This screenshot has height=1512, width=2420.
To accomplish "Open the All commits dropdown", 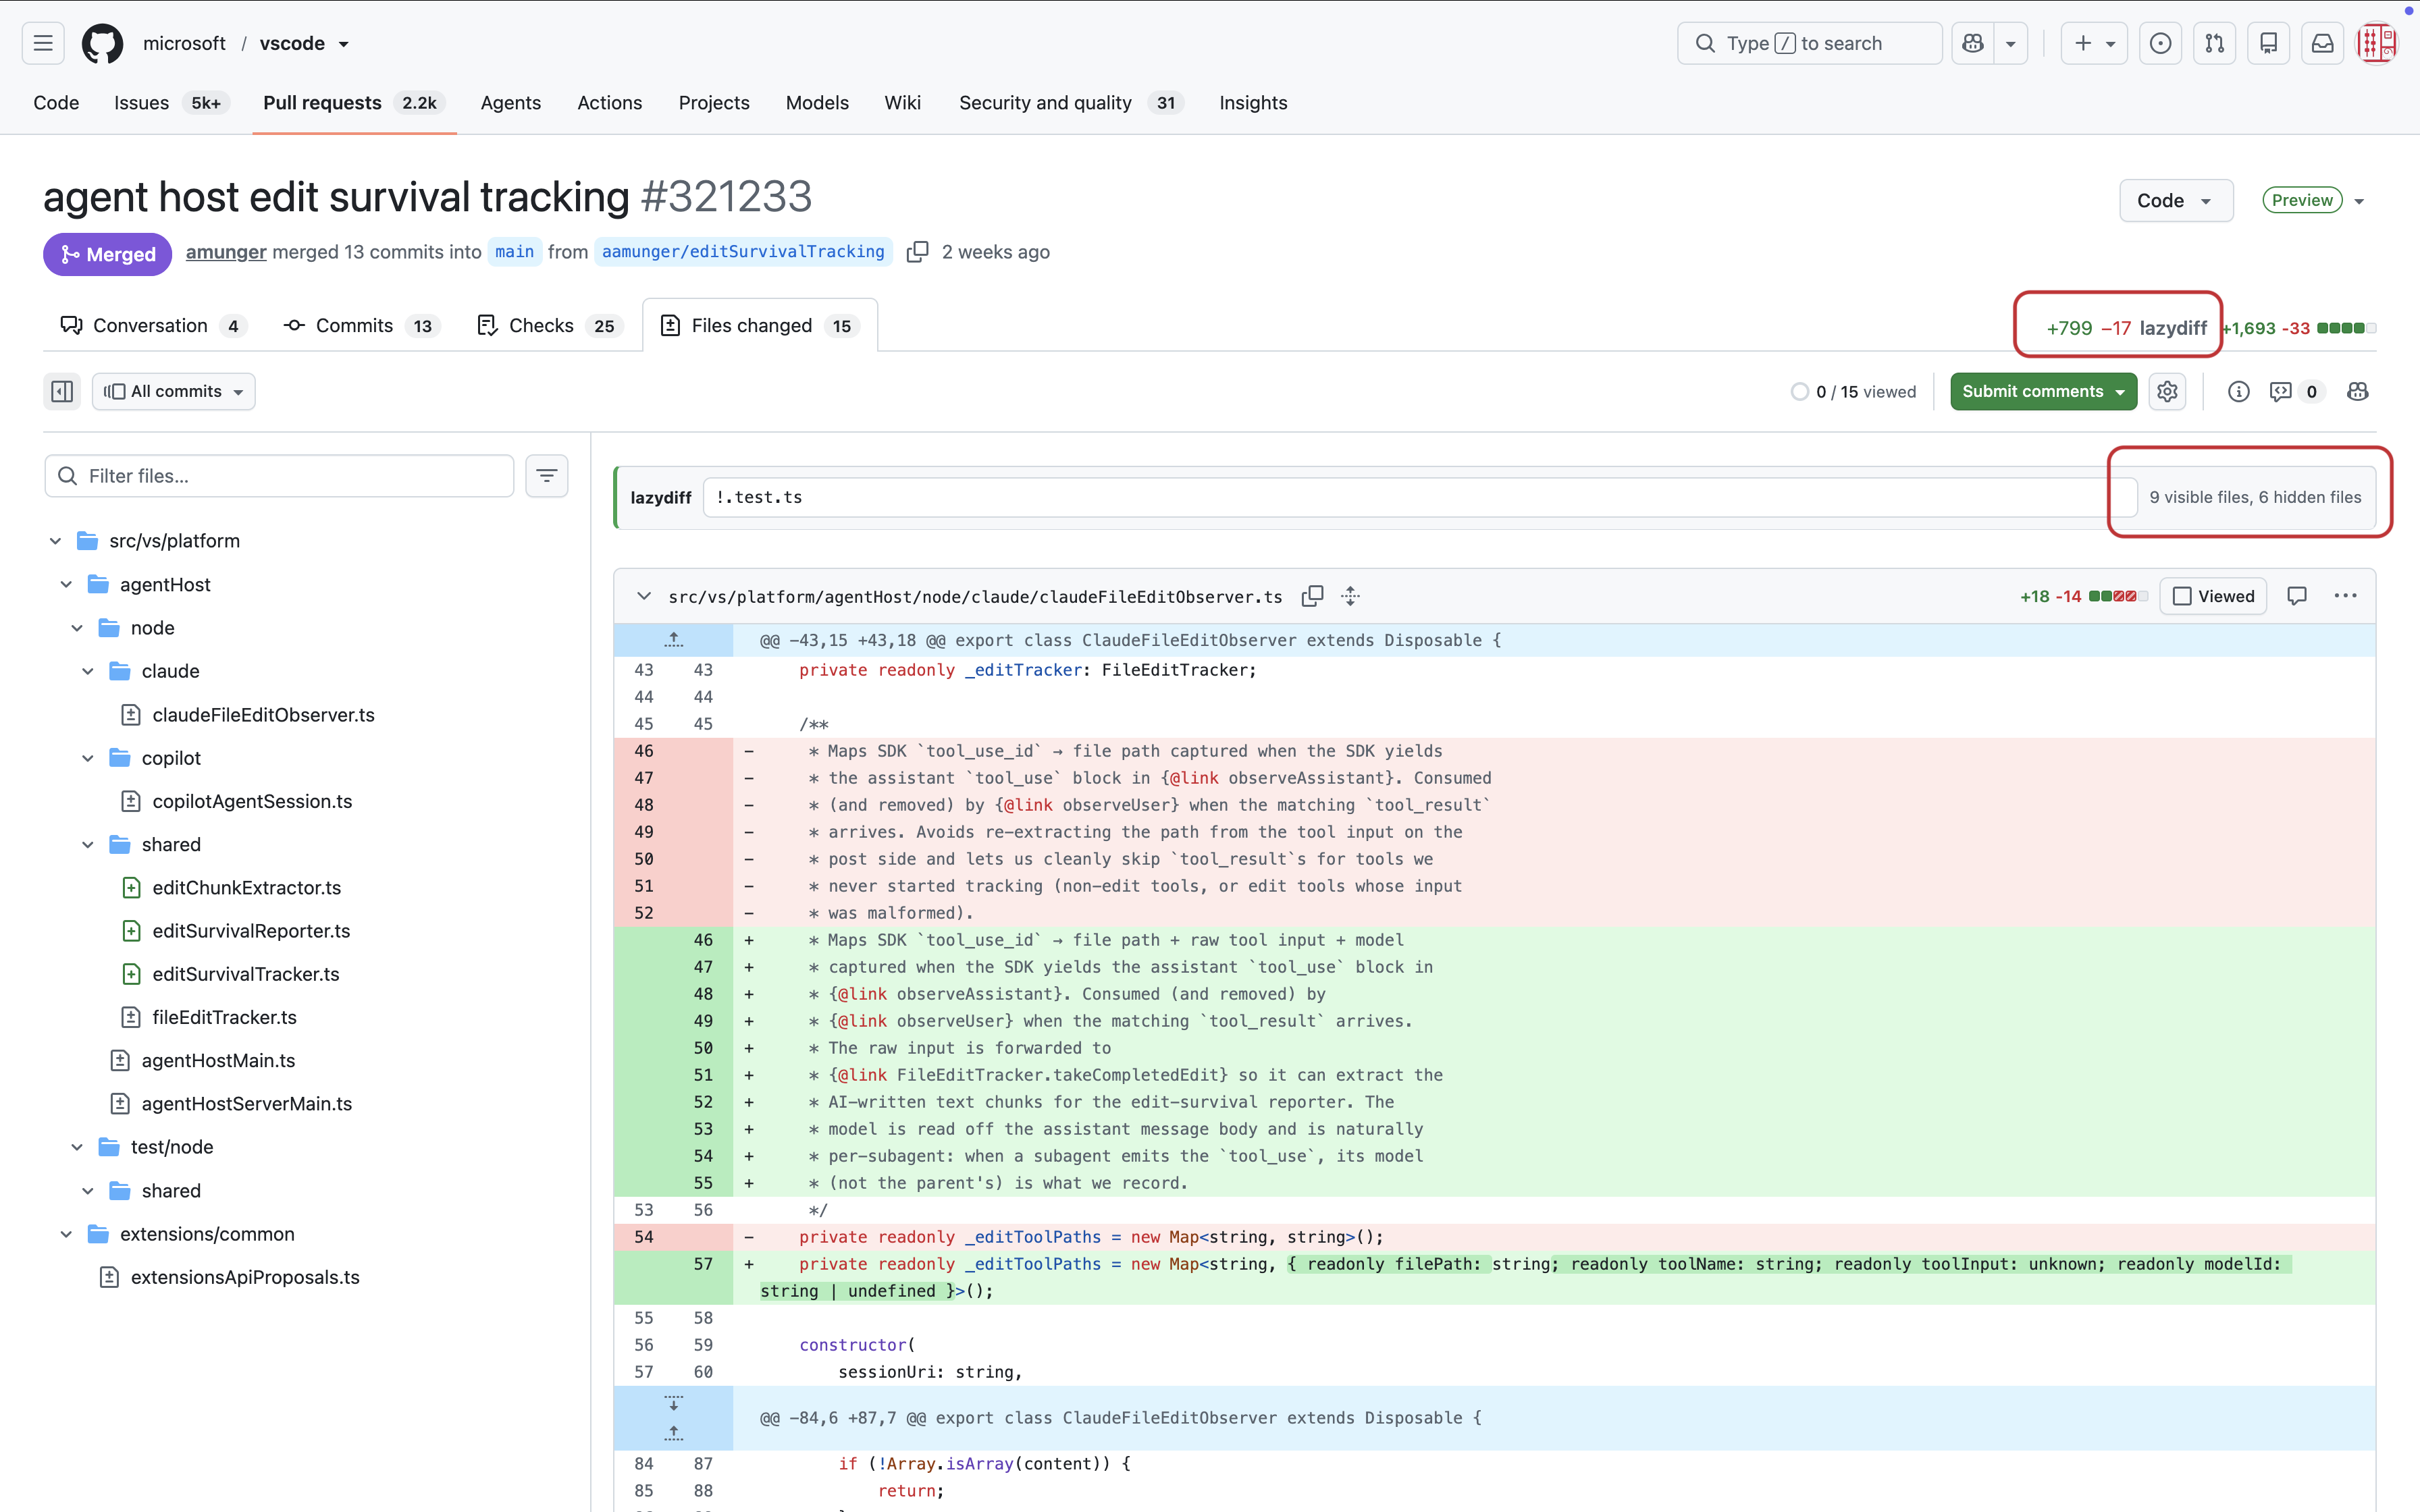I will pos(174,391).
